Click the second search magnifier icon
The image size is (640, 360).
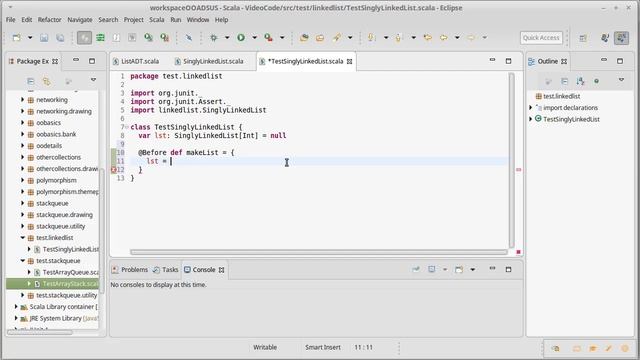pos(164,38)
